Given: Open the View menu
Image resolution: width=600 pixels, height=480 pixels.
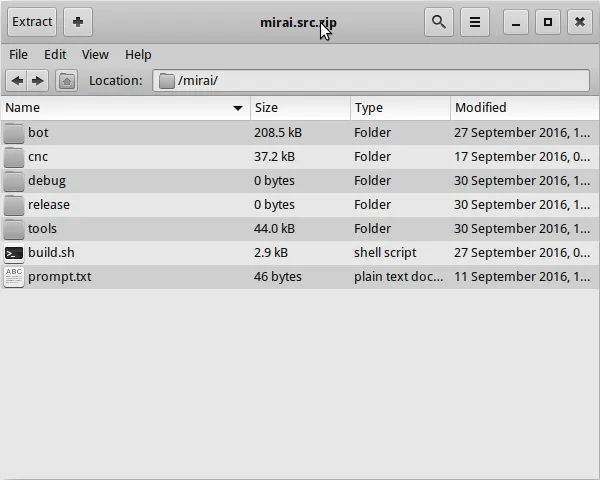Looking at the screenshot, I should coord(95,55).
